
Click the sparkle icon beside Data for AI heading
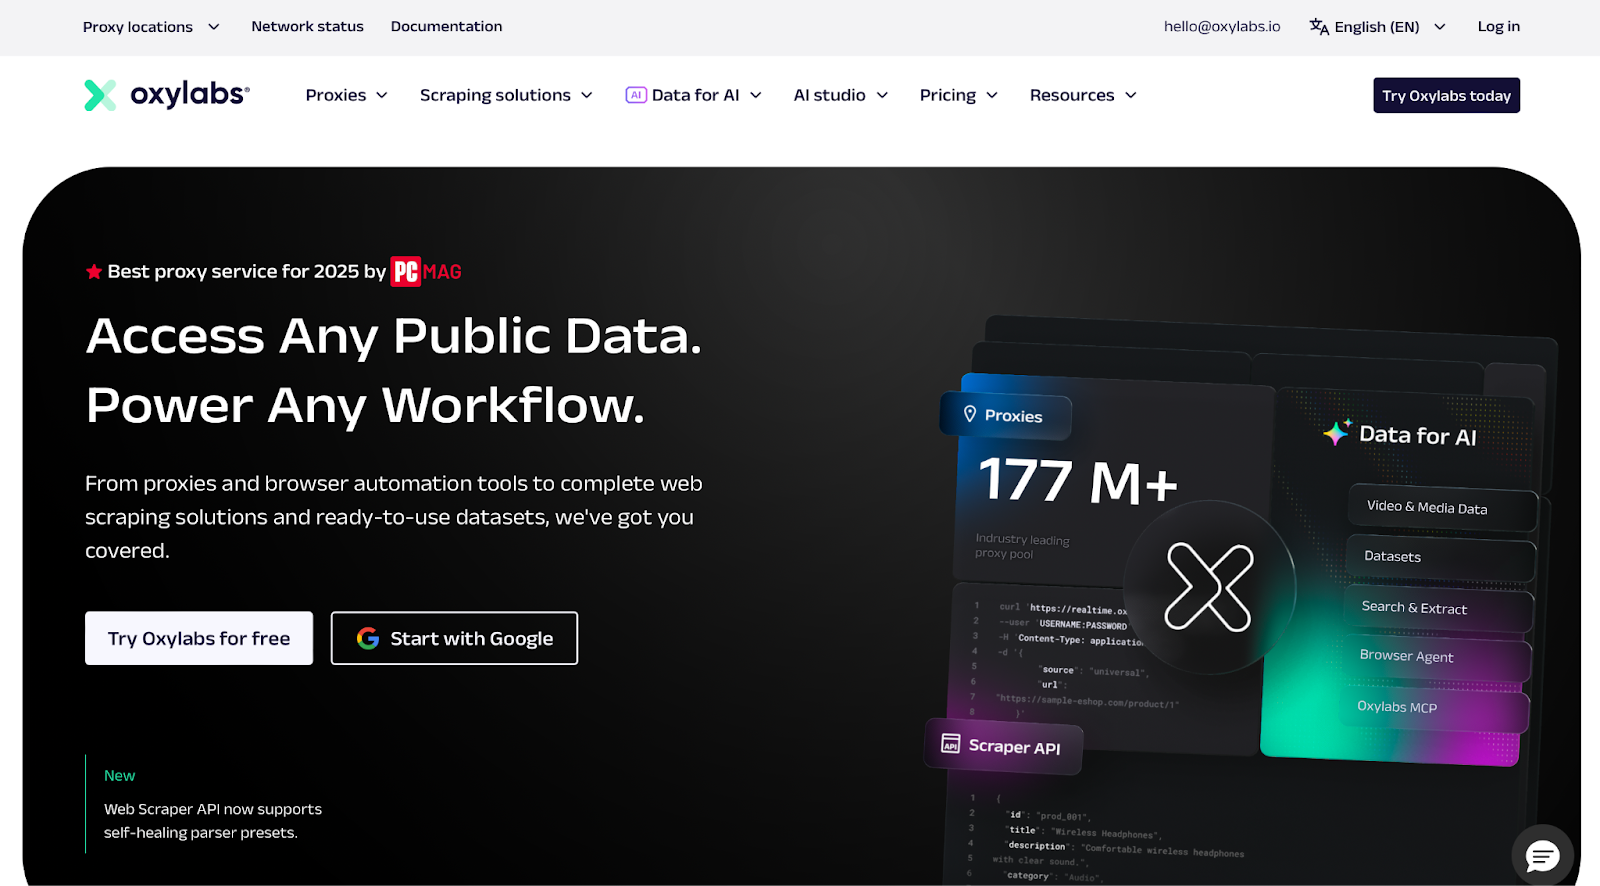click(x=1337, y=432)
